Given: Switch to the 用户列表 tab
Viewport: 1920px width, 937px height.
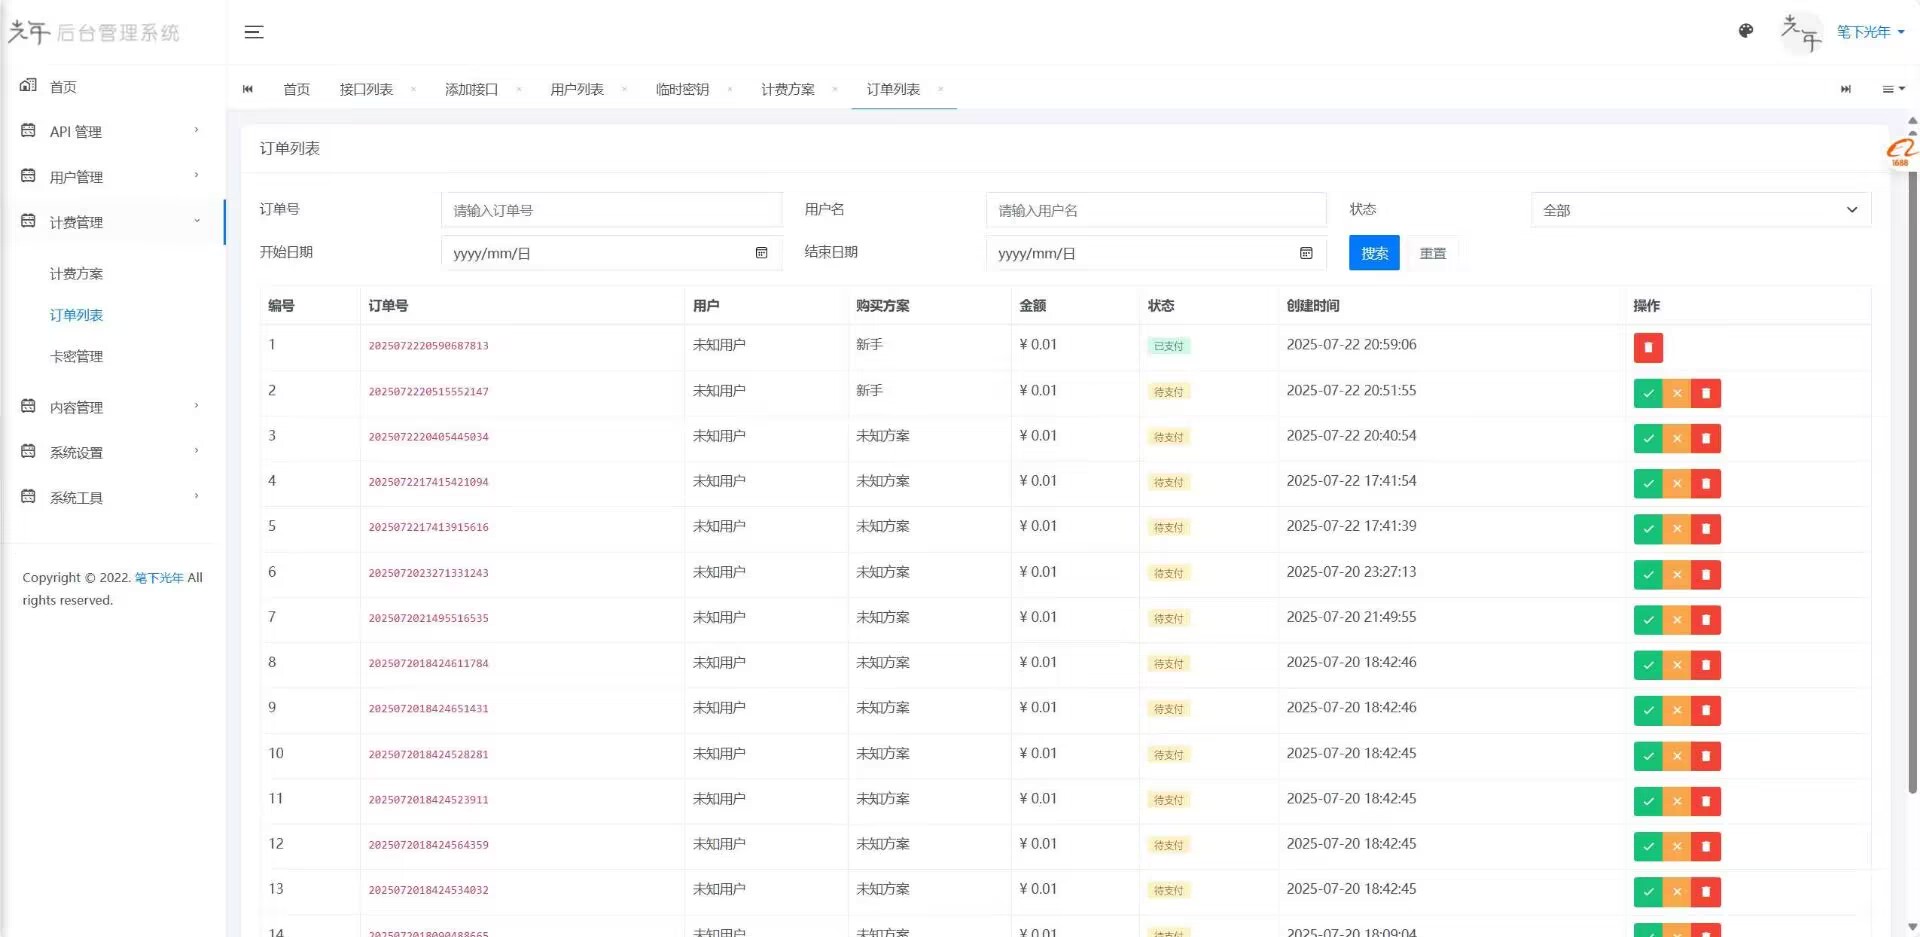Looking at the screenshot, I should click(577, 89).
